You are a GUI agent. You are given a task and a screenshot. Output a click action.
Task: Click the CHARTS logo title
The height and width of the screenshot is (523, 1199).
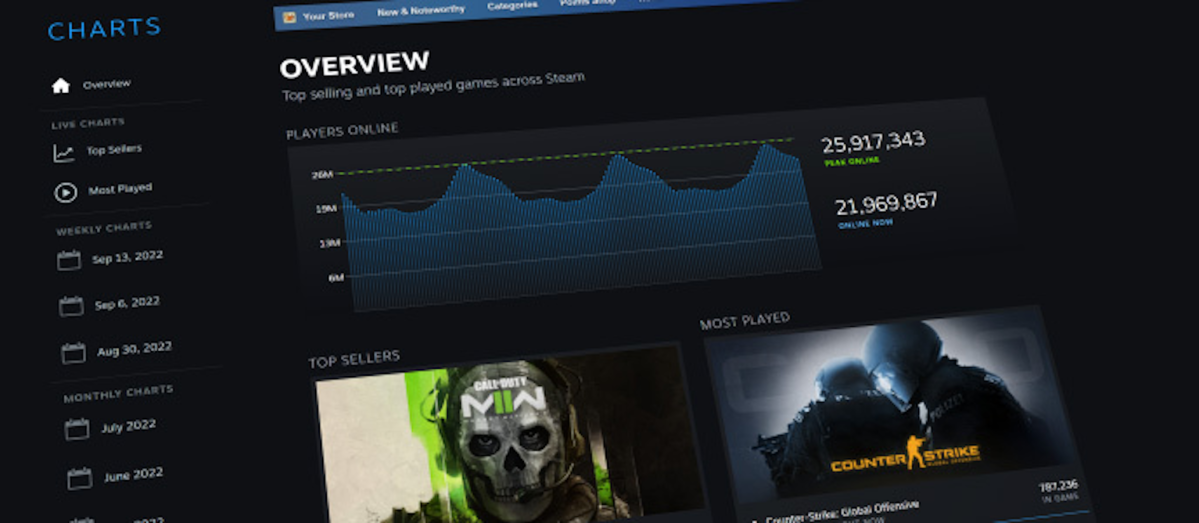click(x=104, y=29)
